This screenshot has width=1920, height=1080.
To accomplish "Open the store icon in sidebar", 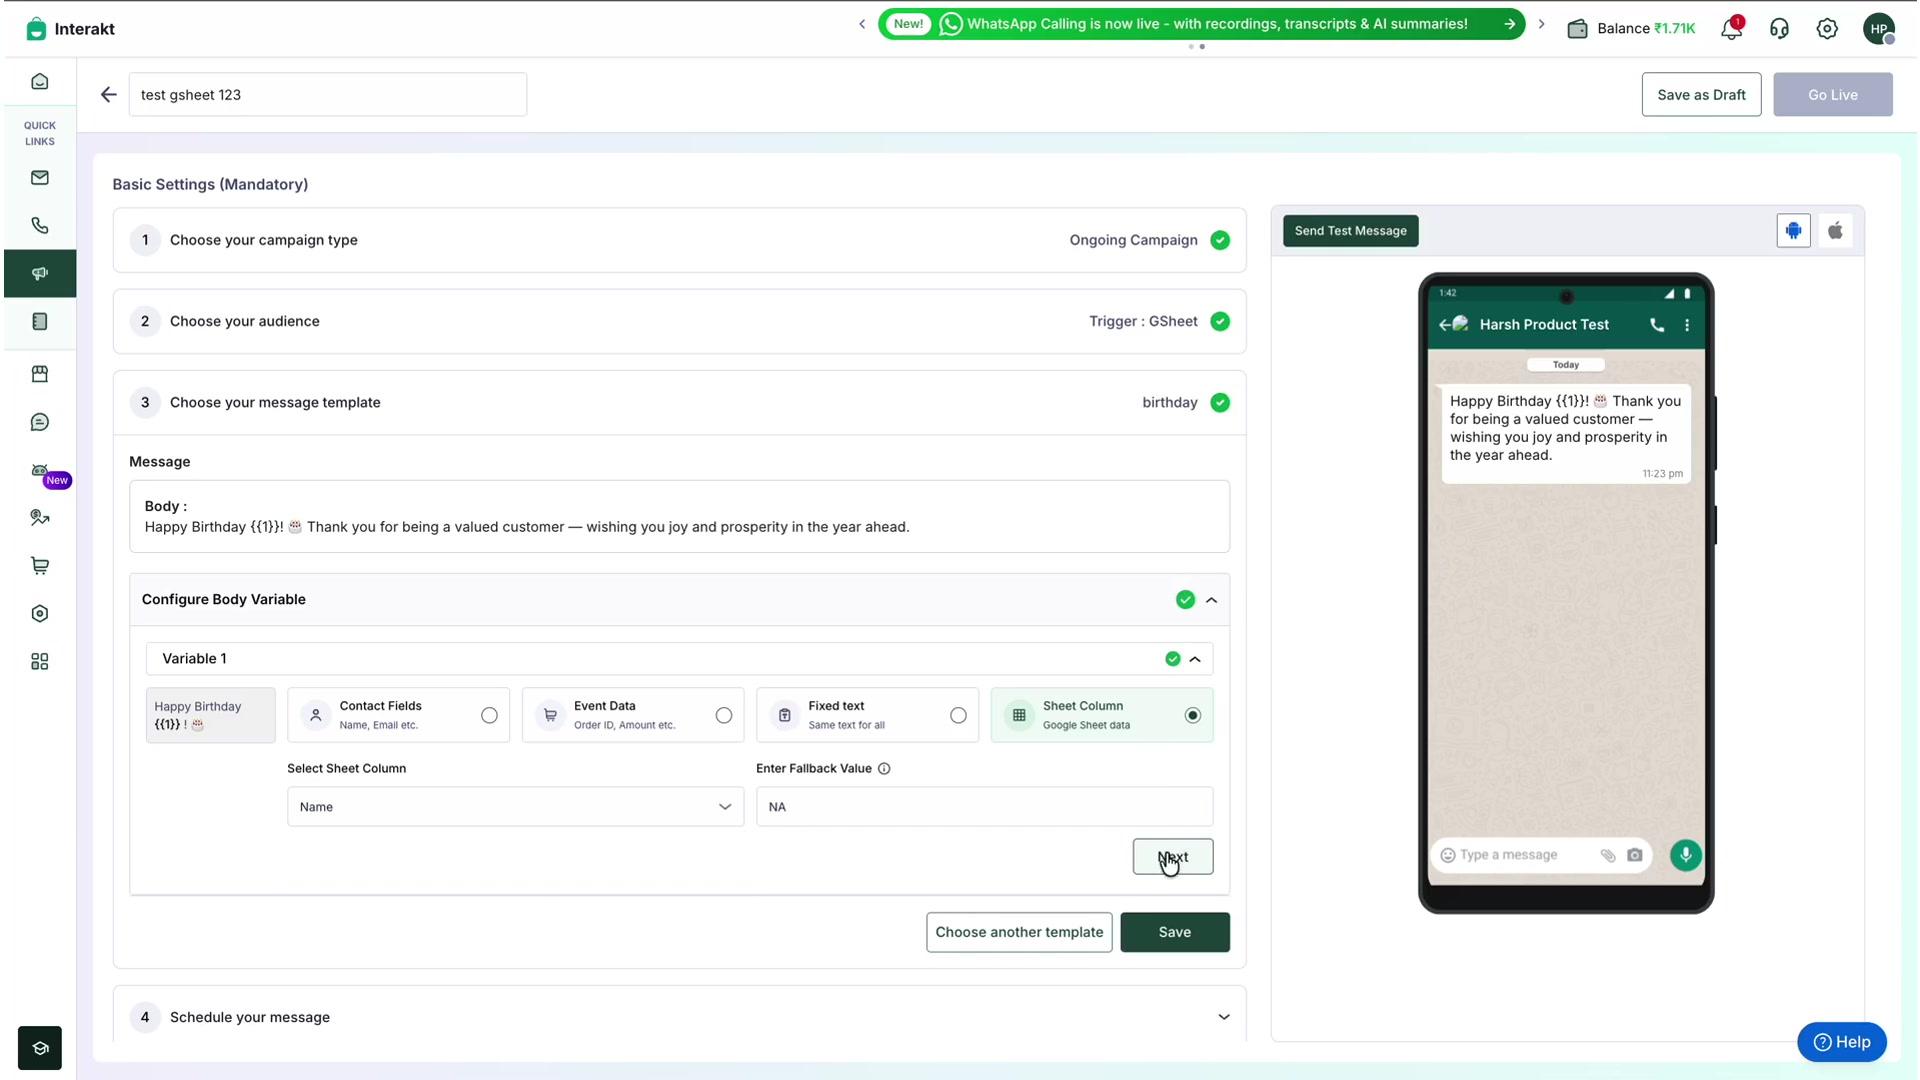I will 40,374.
